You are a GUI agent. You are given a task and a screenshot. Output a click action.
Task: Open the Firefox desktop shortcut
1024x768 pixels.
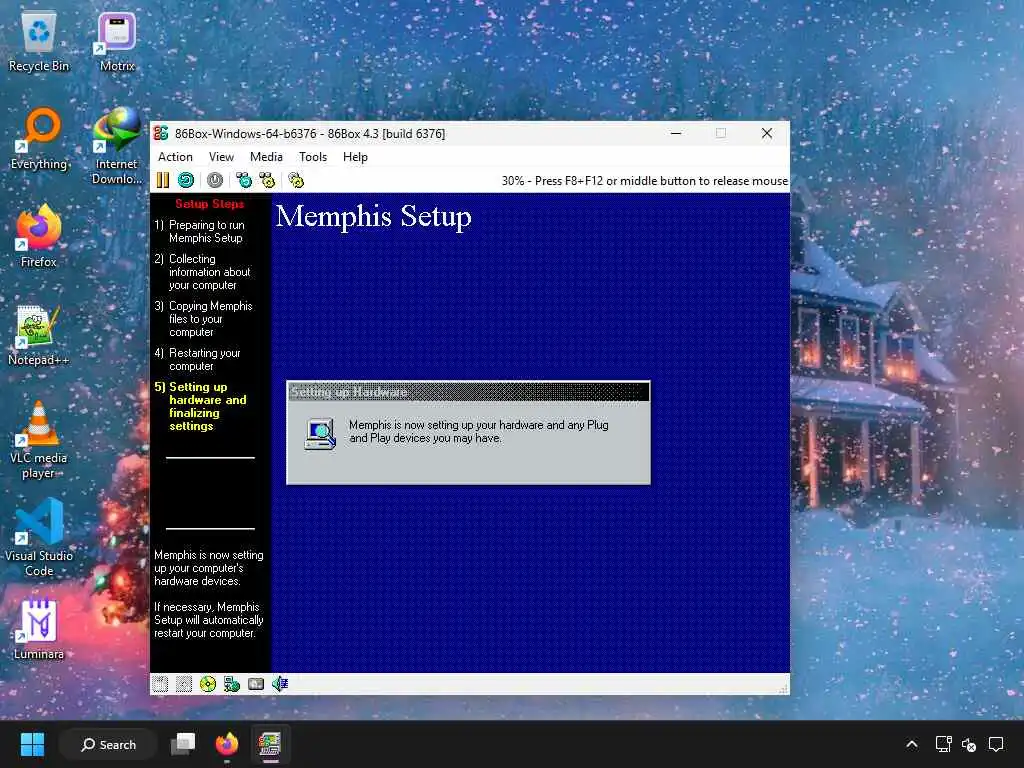pyautogui.click(x=39, y=236)
